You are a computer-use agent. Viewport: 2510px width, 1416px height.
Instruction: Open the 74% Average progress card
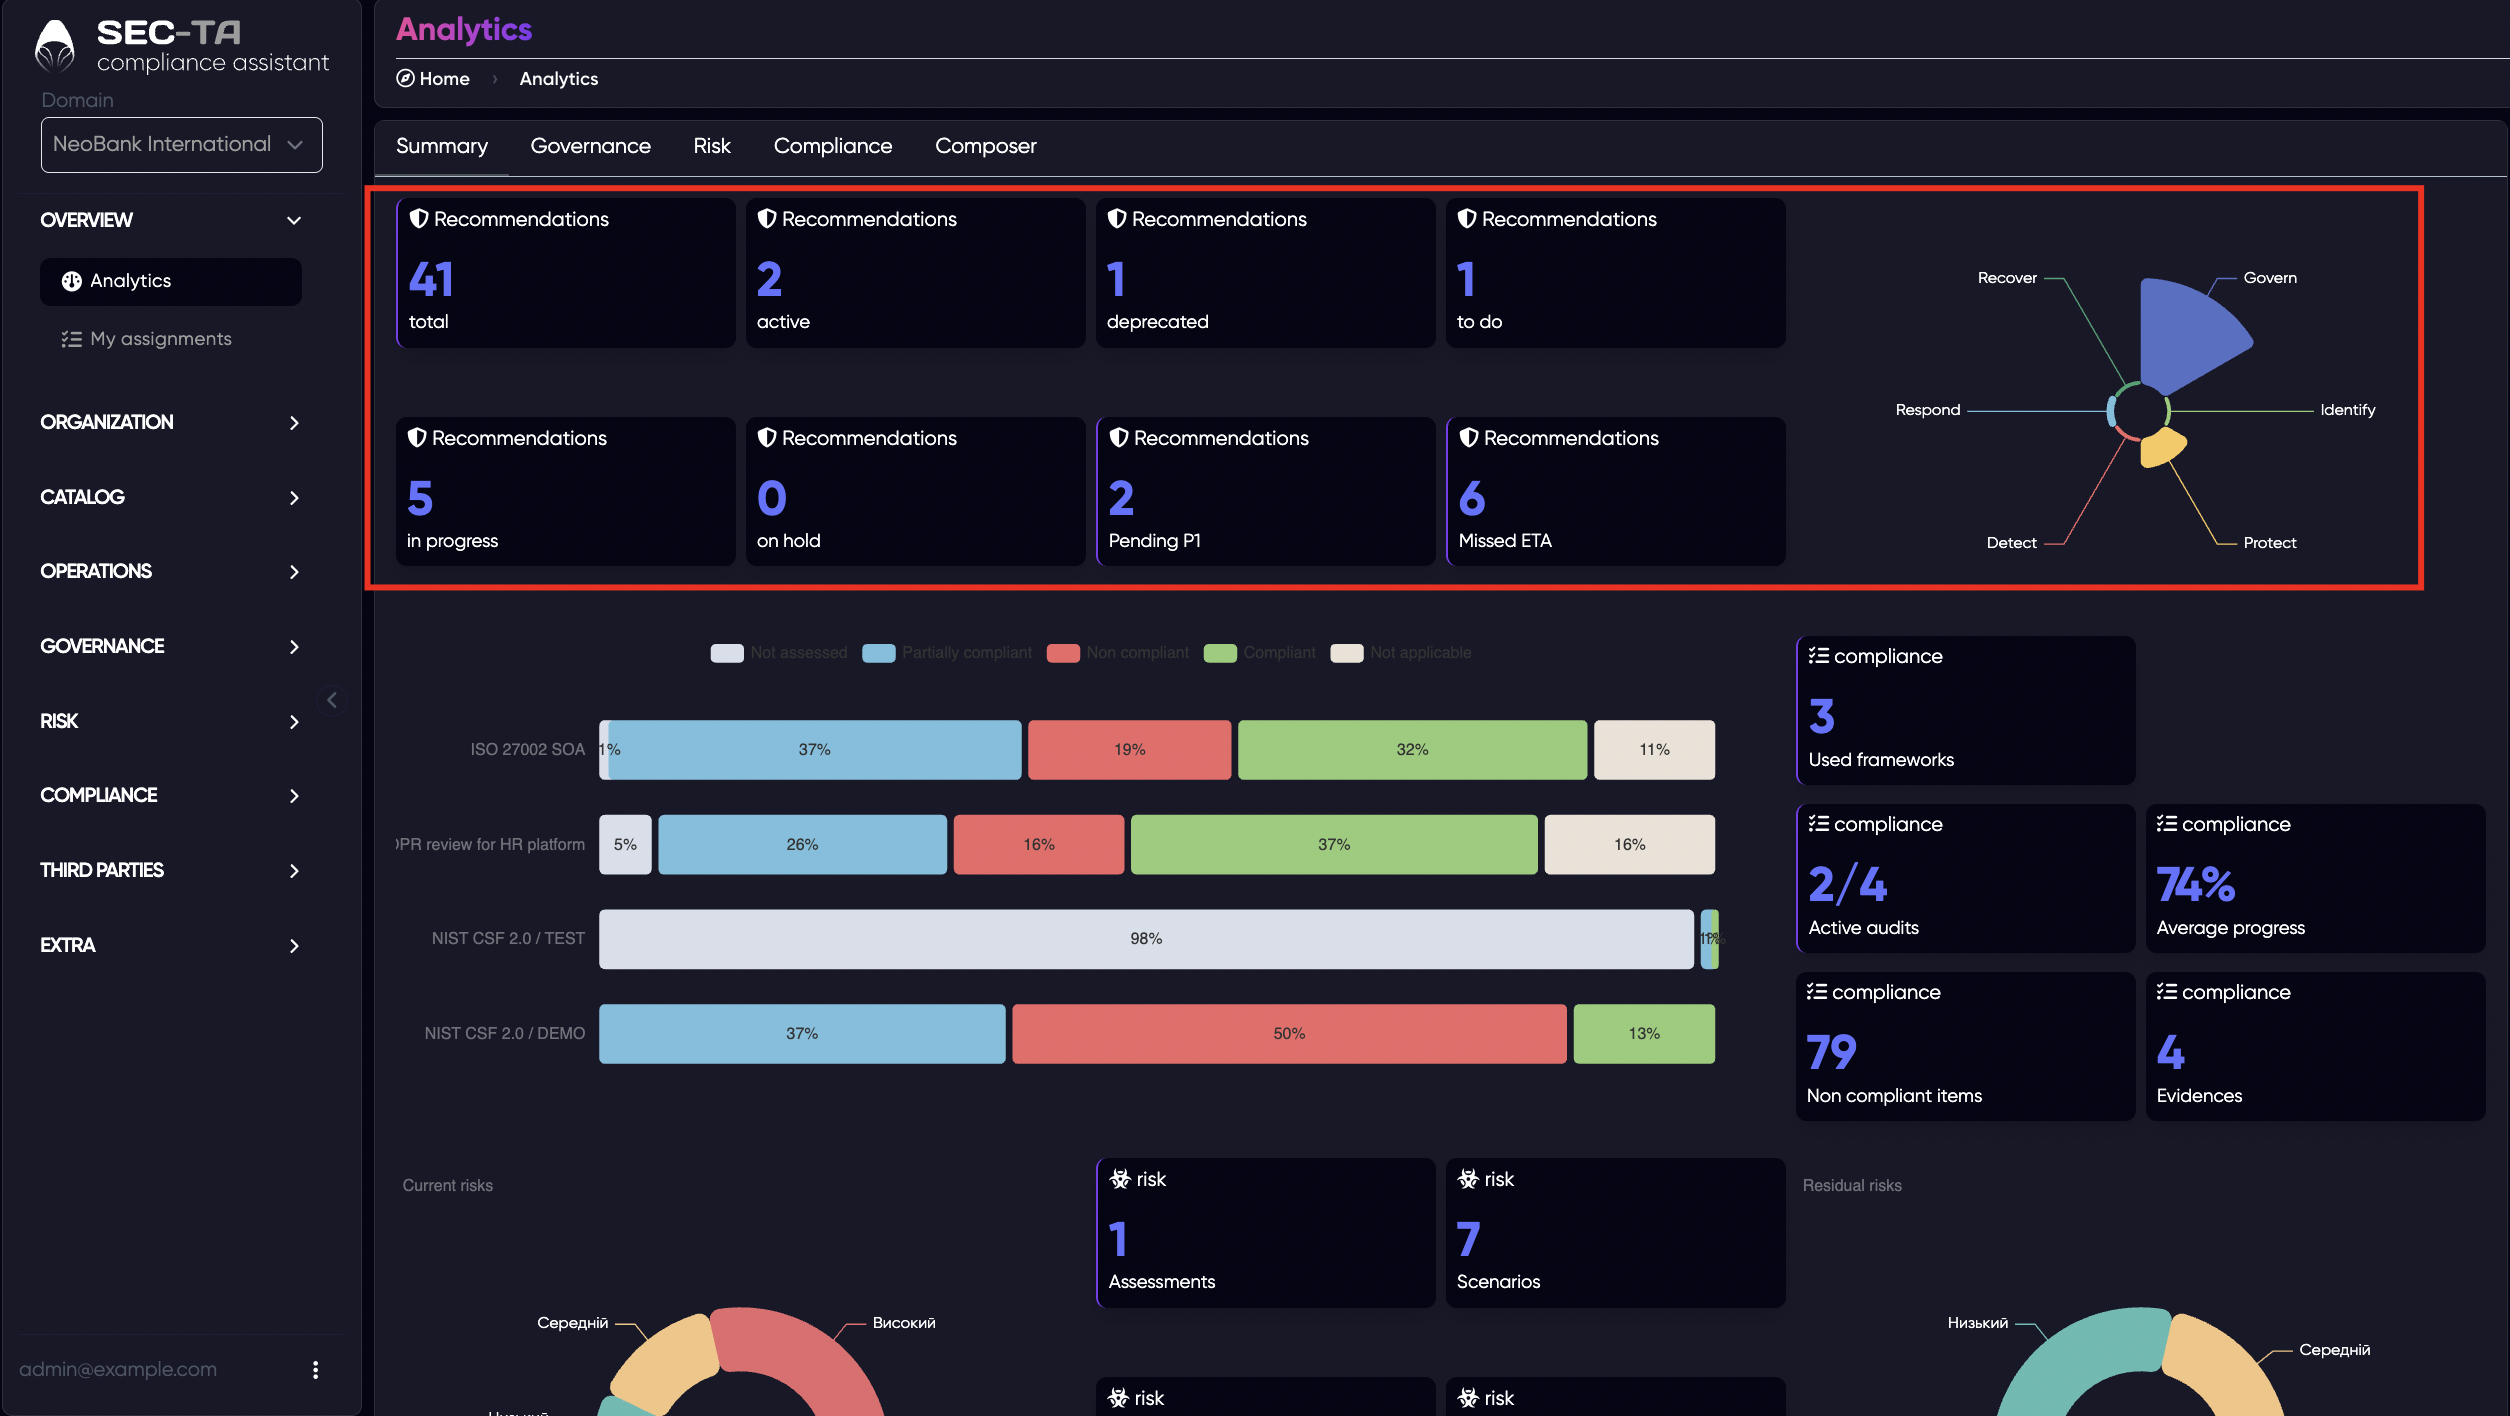pos(2316,878)
